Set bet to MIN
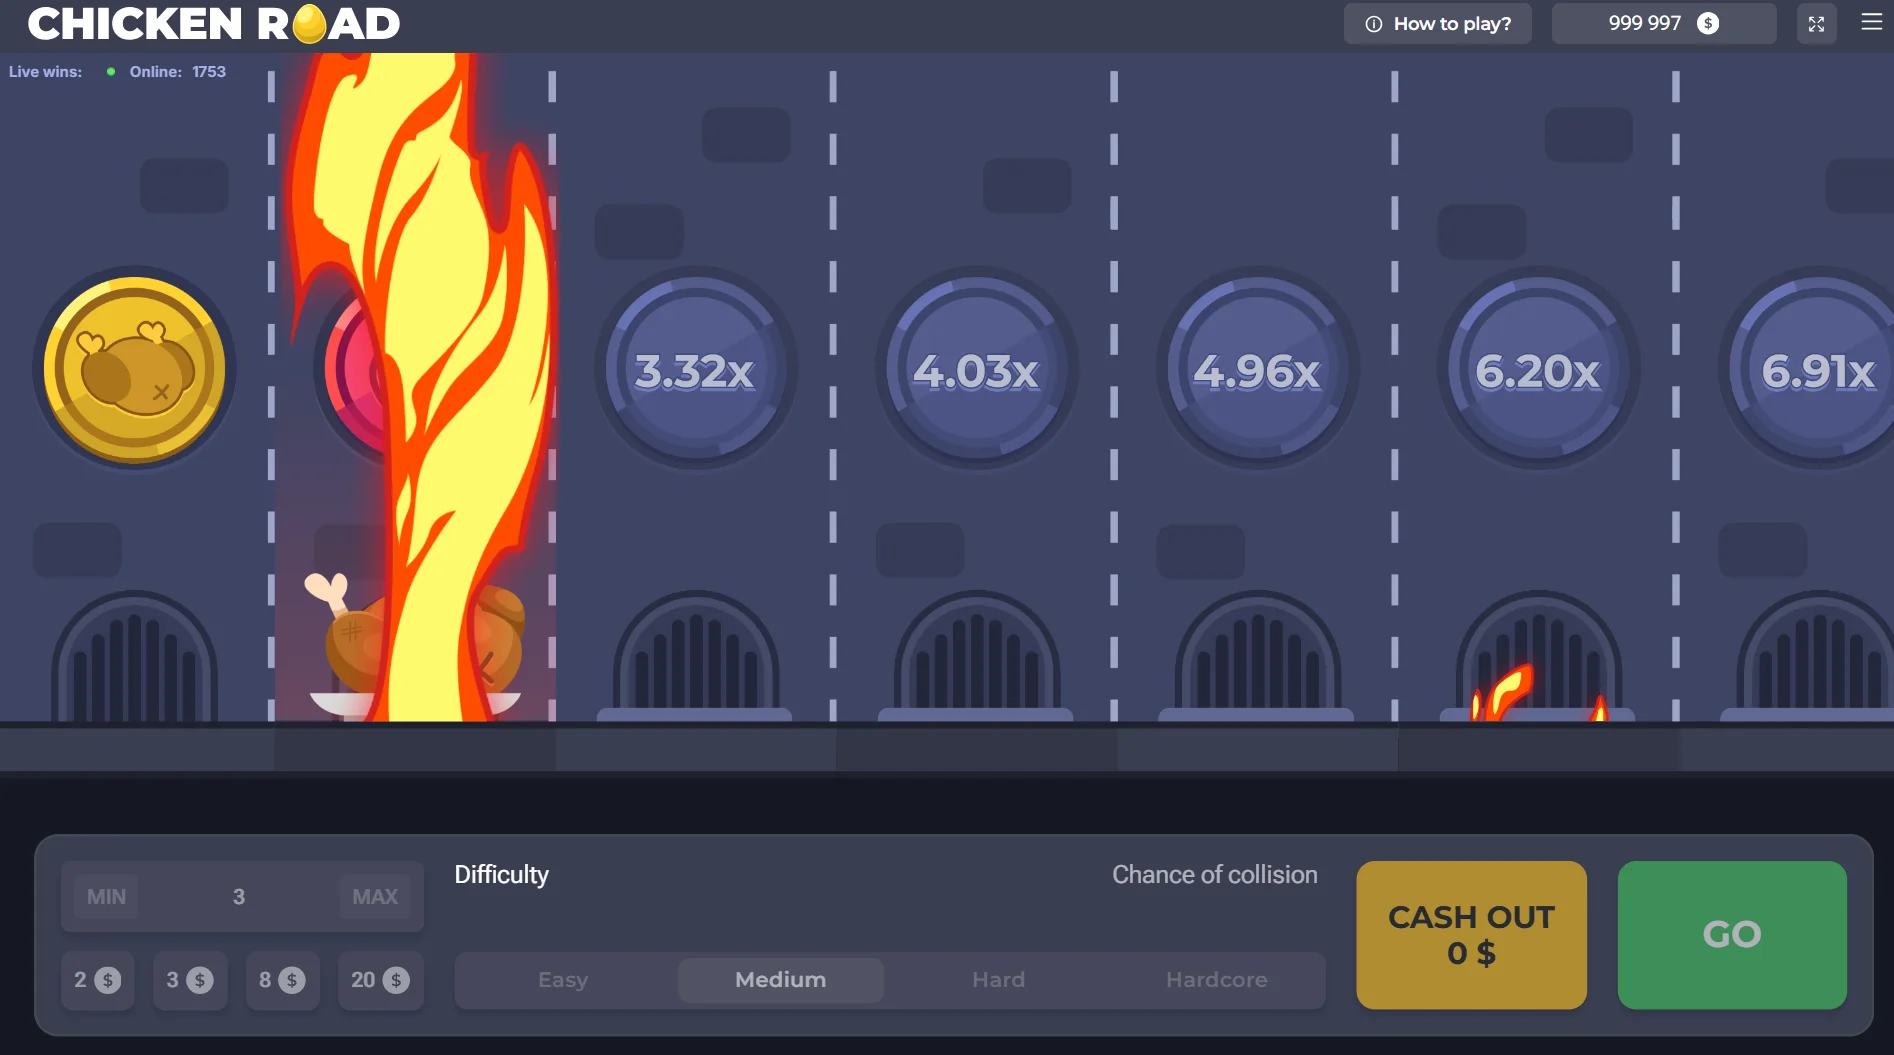This screenshot has width=1894, height=1055. coord(106,897)
